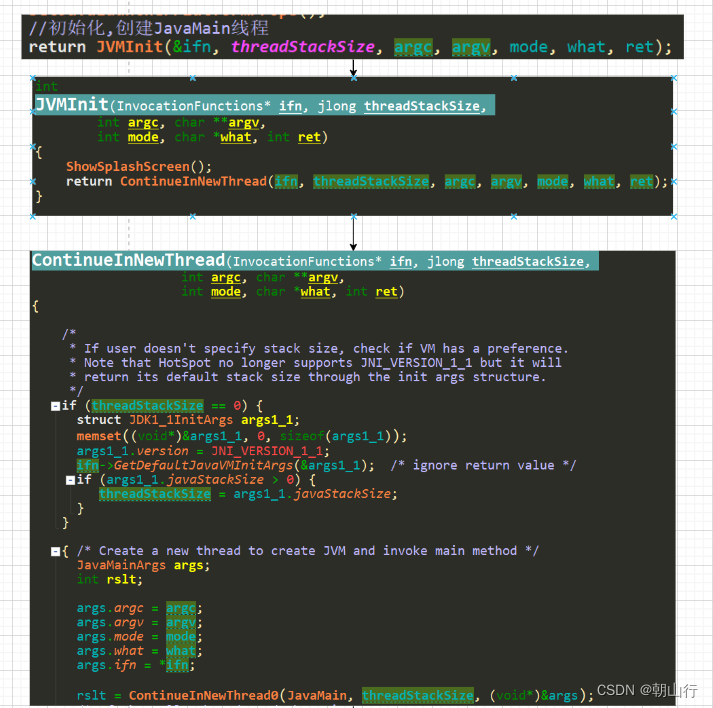Click the args.what assignment line

pyautogui.click(x=139, y=651)
